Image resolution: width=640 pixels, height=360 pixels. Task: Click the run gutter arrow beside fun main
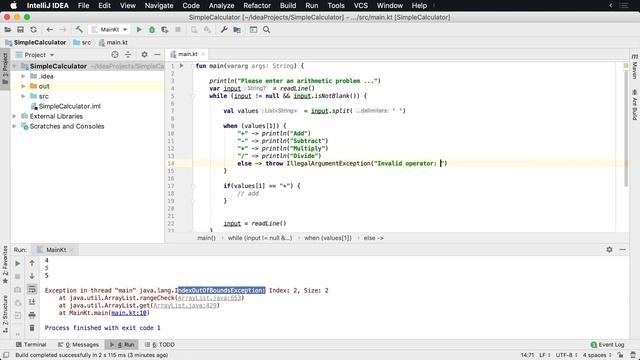(x=182, y=66)
